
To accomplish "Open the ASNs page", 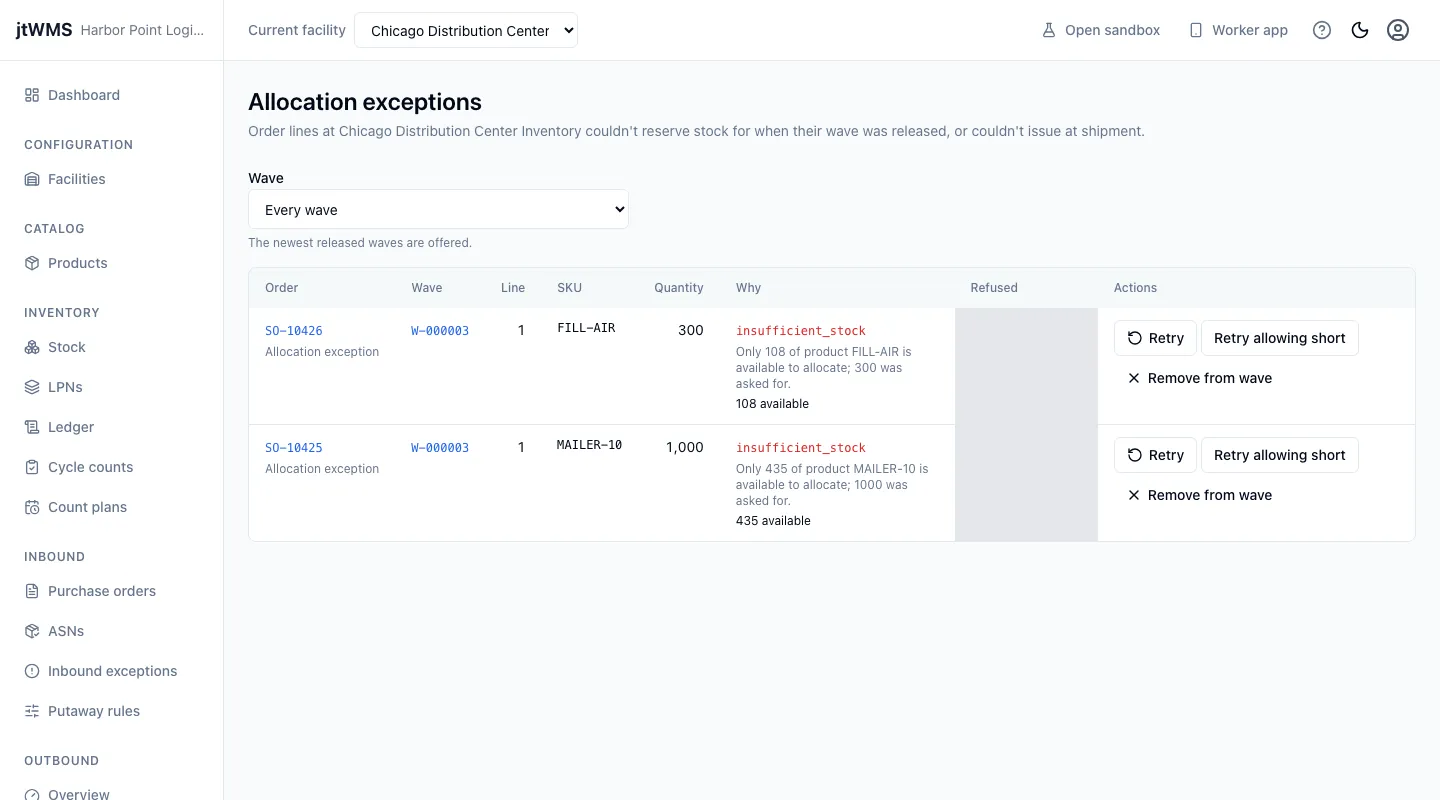I will (111, 631).
